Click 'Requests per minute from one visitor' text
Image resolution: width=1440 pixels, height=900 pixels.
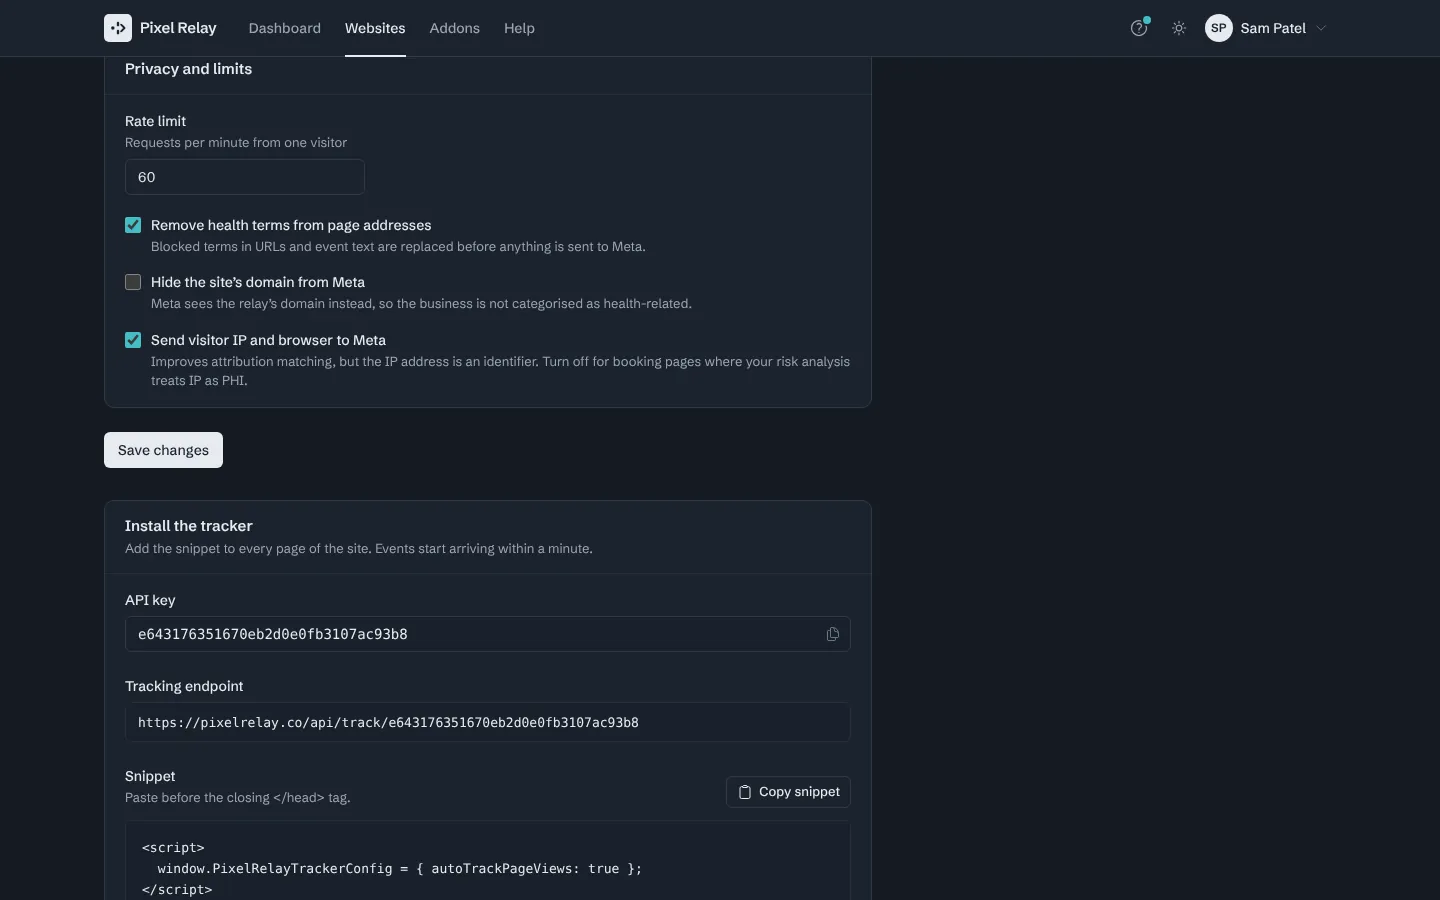(x=236, y=143)
